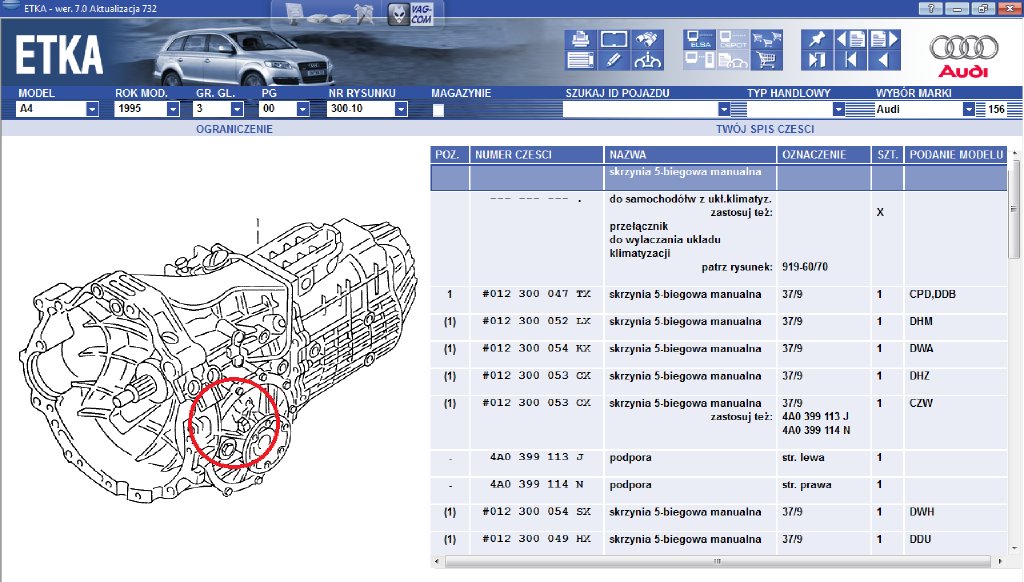Click the printer icon in the toolbar
1024x582 pixels.
click(580, 40)
